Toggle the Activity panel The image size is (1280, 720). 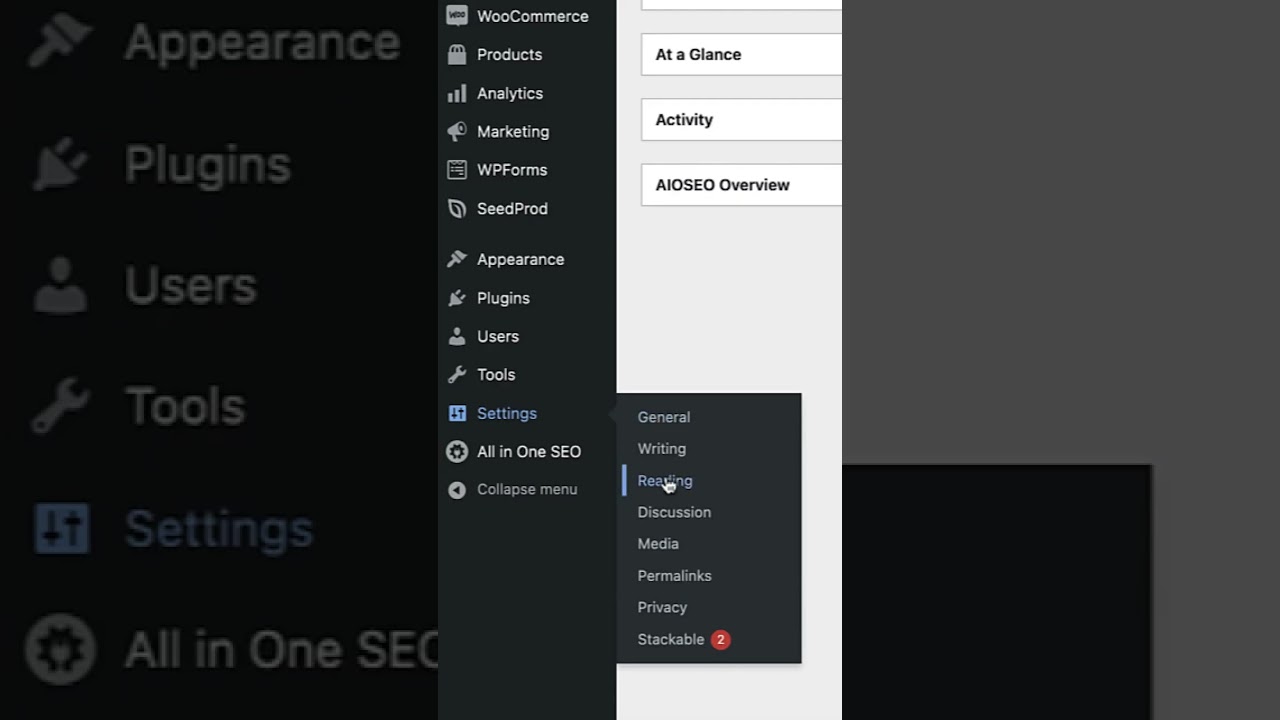coord(684,119)
